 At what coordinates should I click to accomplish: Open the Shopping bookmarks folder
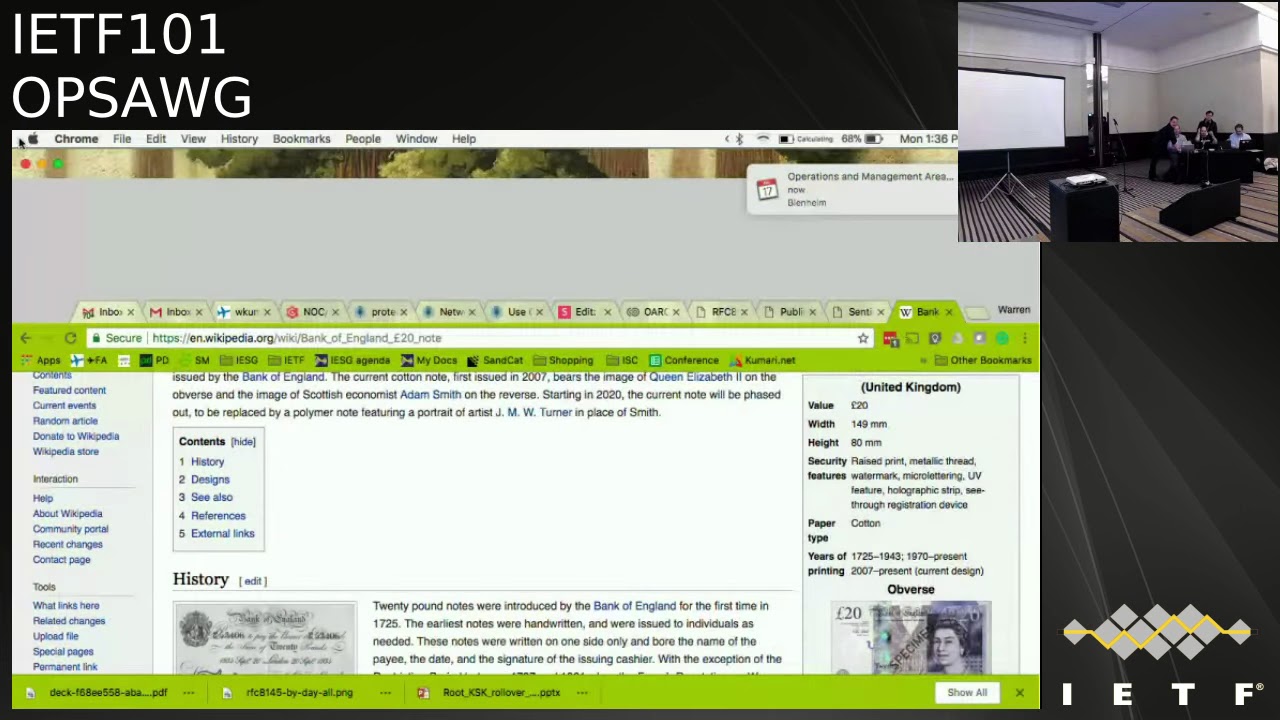[x=563, y=360]
